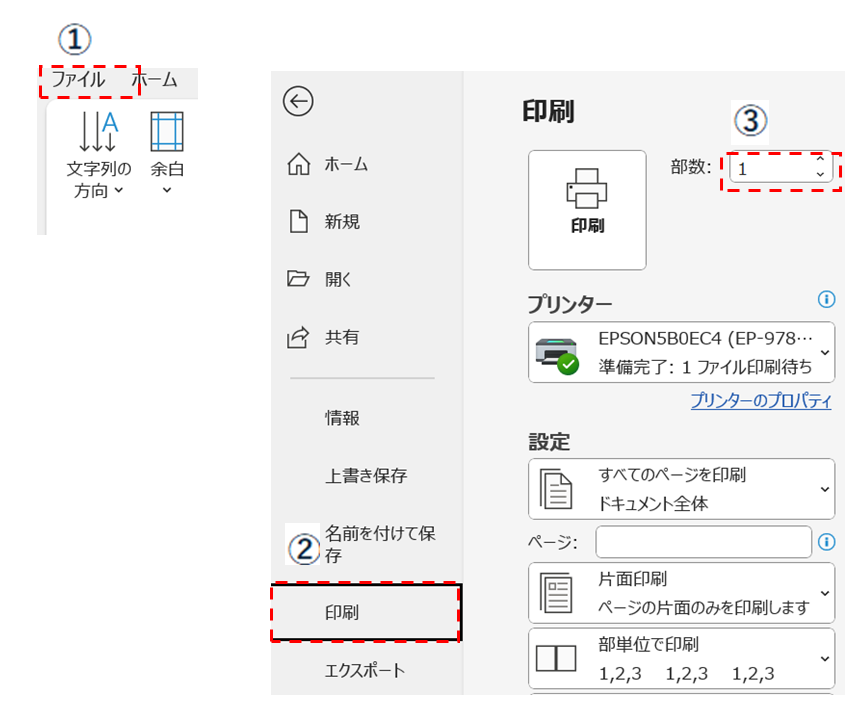Open the Print All Pages dropdown

681,489
